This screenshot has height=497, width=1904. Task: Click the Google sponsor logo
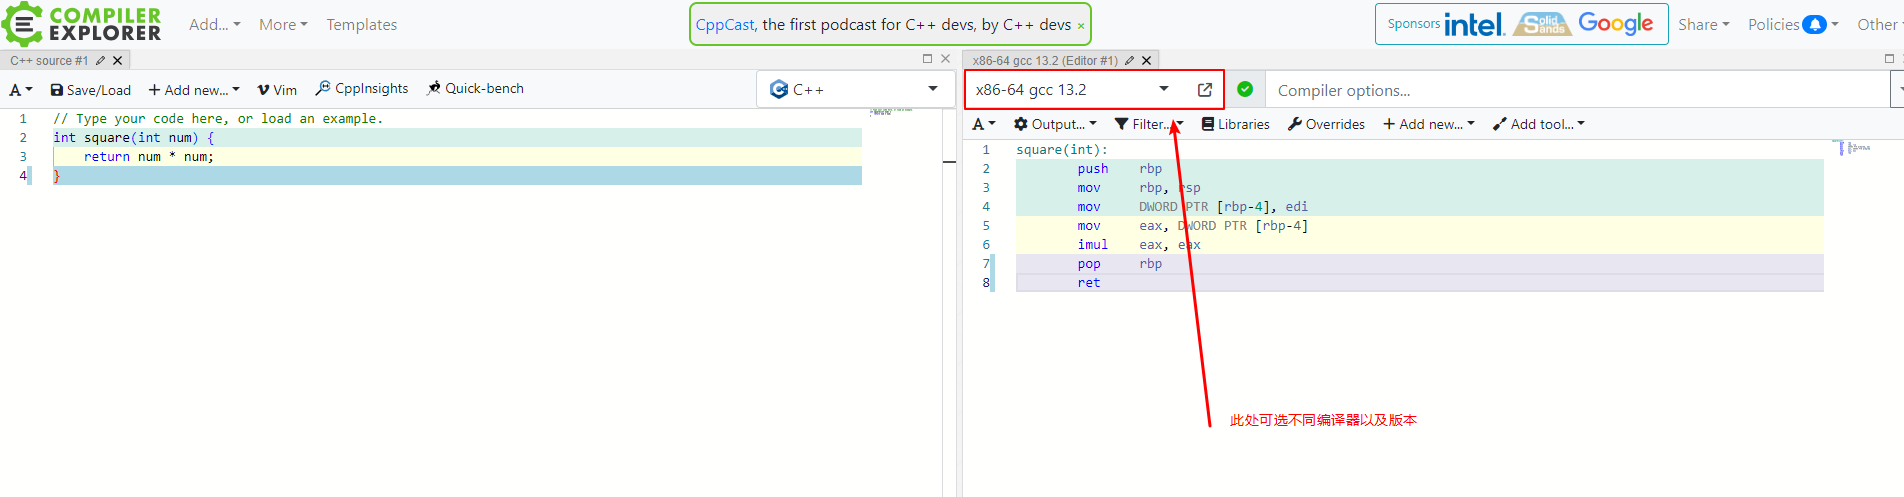pyautogui.click(x=1616, y=24)
